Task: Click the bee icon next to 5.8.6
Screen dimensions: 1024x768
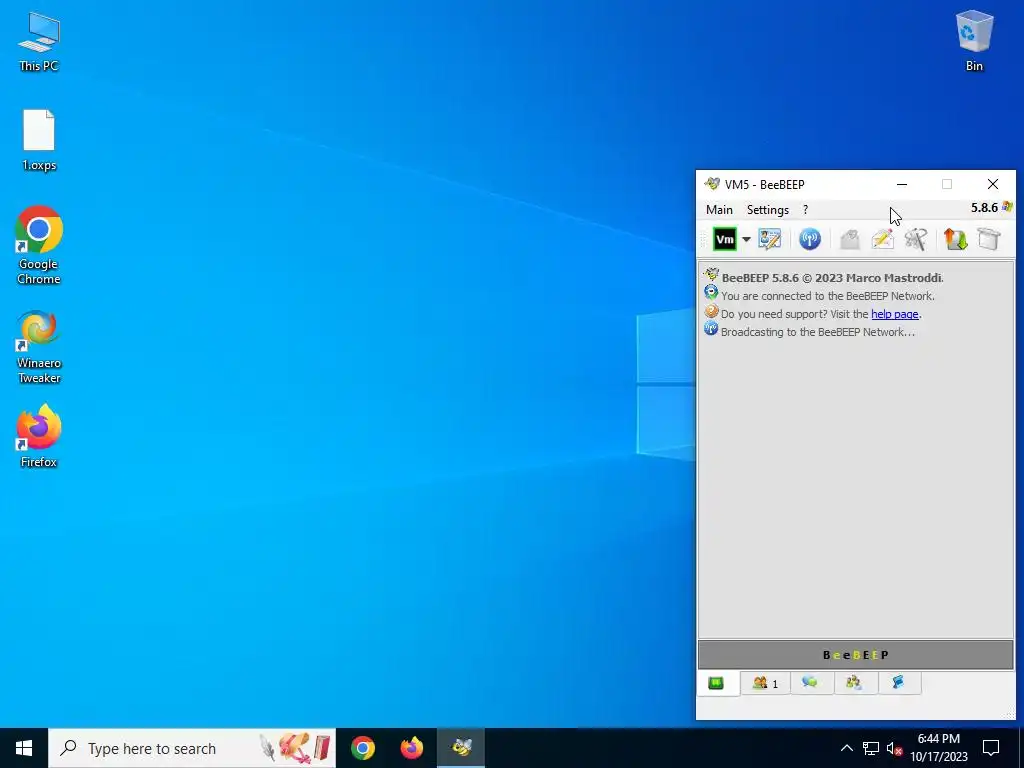Action: pyautogui.click(x=1007, y=207)
